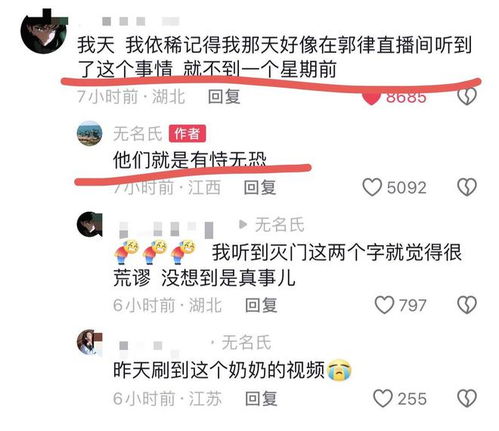Like the Jiangsu reply with 255 likes
499x431 pixels.
coord(383,399)
